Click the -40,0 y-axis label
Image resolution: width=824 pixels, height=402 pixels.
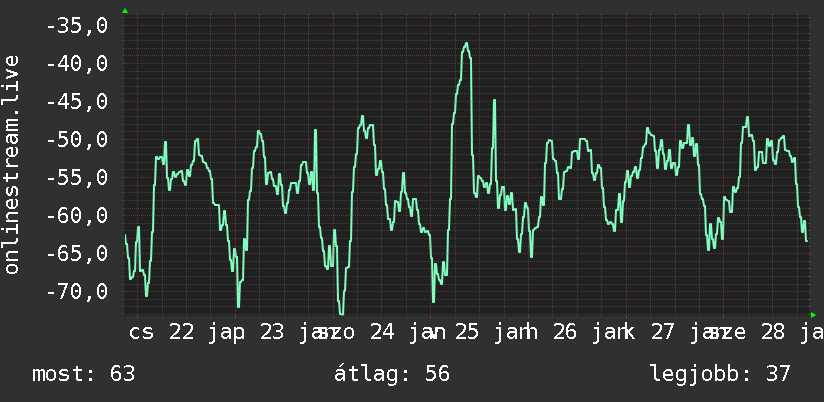77,64
